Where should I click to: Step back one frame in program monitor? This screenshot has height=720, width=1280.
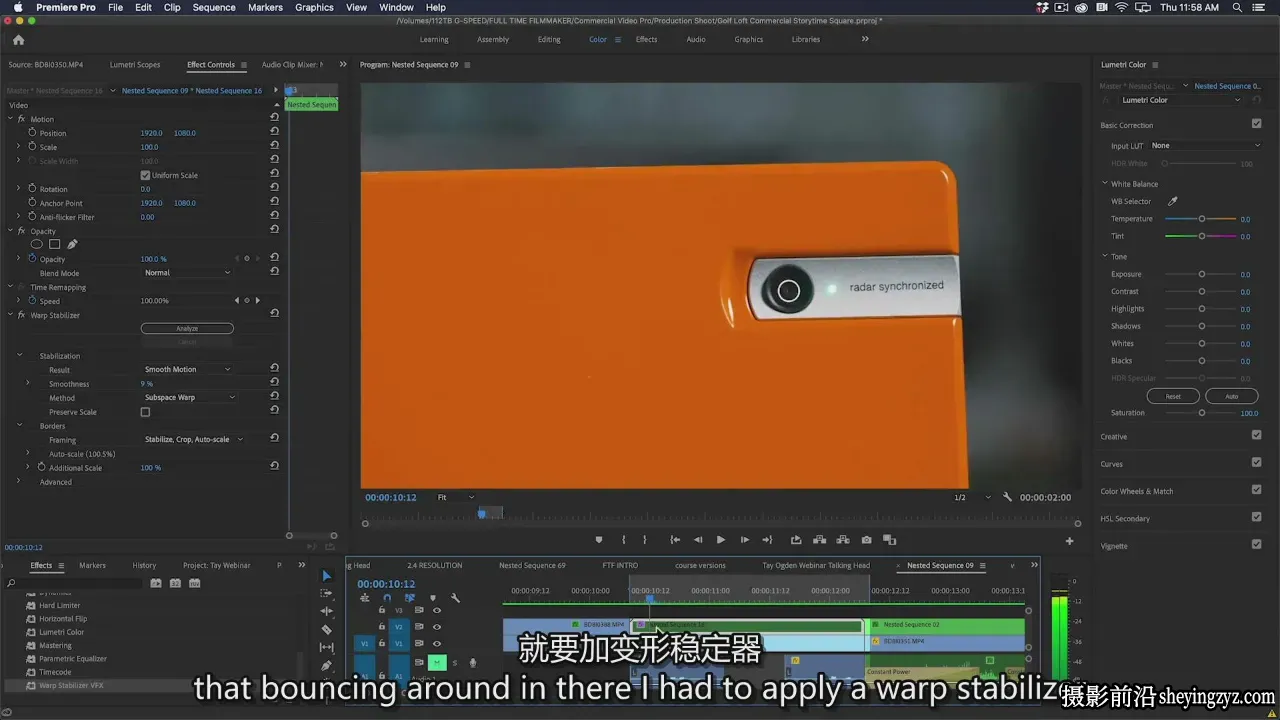click(x=697, y=540)
